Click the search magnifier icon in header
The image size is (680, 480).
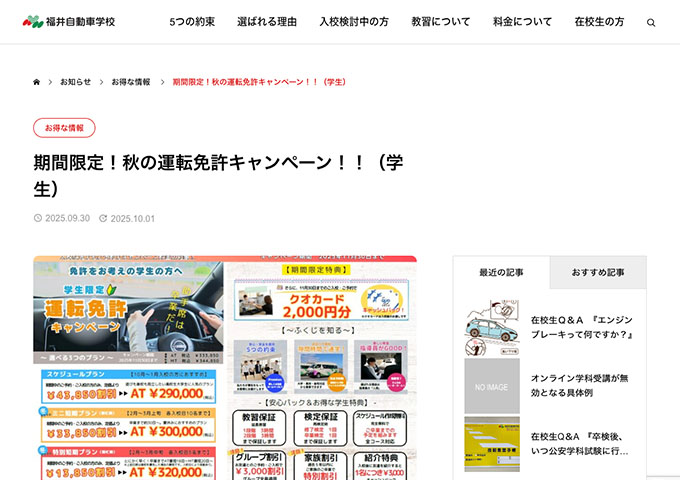tap(651, 22)
